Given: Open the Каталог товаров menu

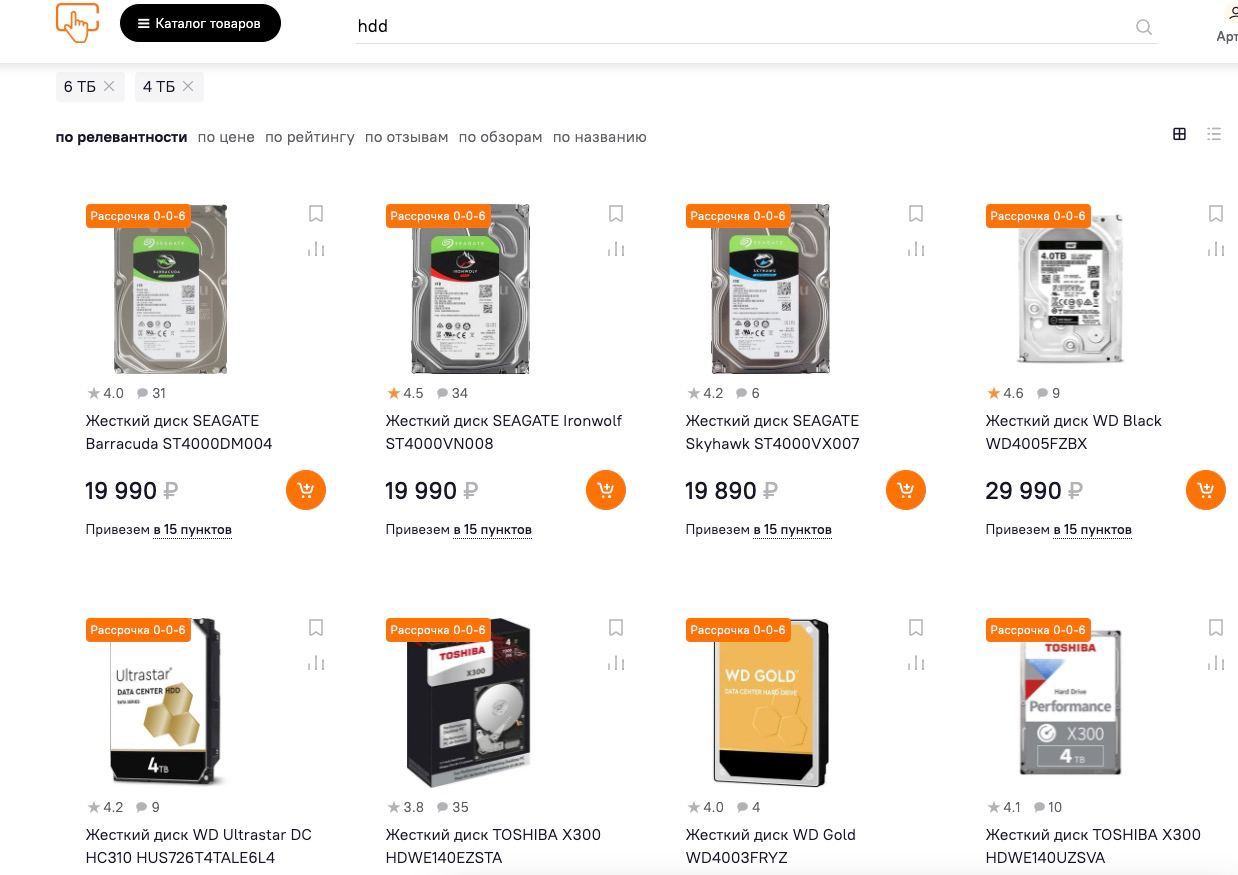Looking at the screenshot, I should [200, 23].
